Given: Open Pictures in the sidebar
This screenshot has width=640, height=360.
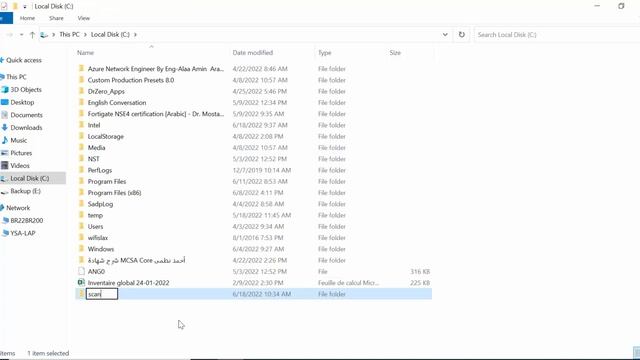Looking at the screenshot, I should (21, 153).
